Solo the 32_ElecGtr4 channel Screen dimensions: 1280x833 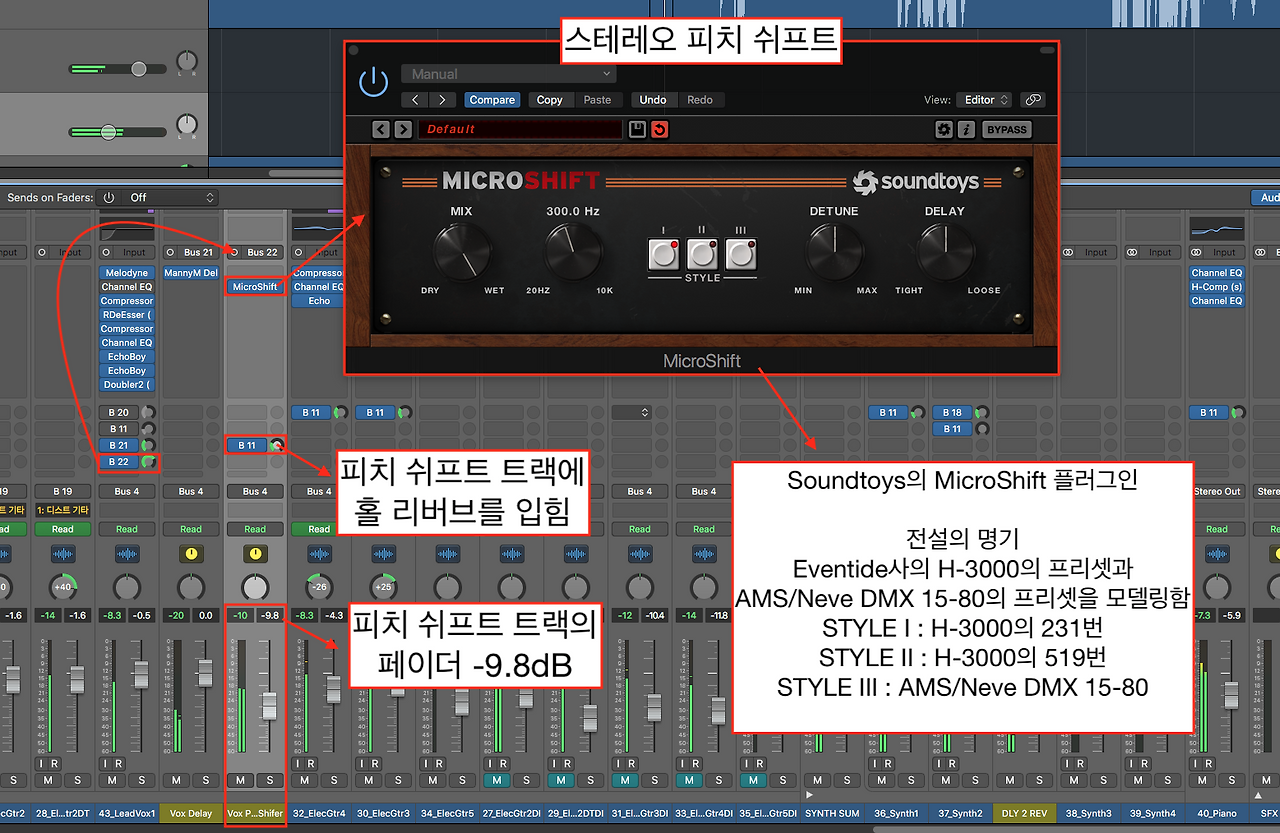[x=333, y=780]
